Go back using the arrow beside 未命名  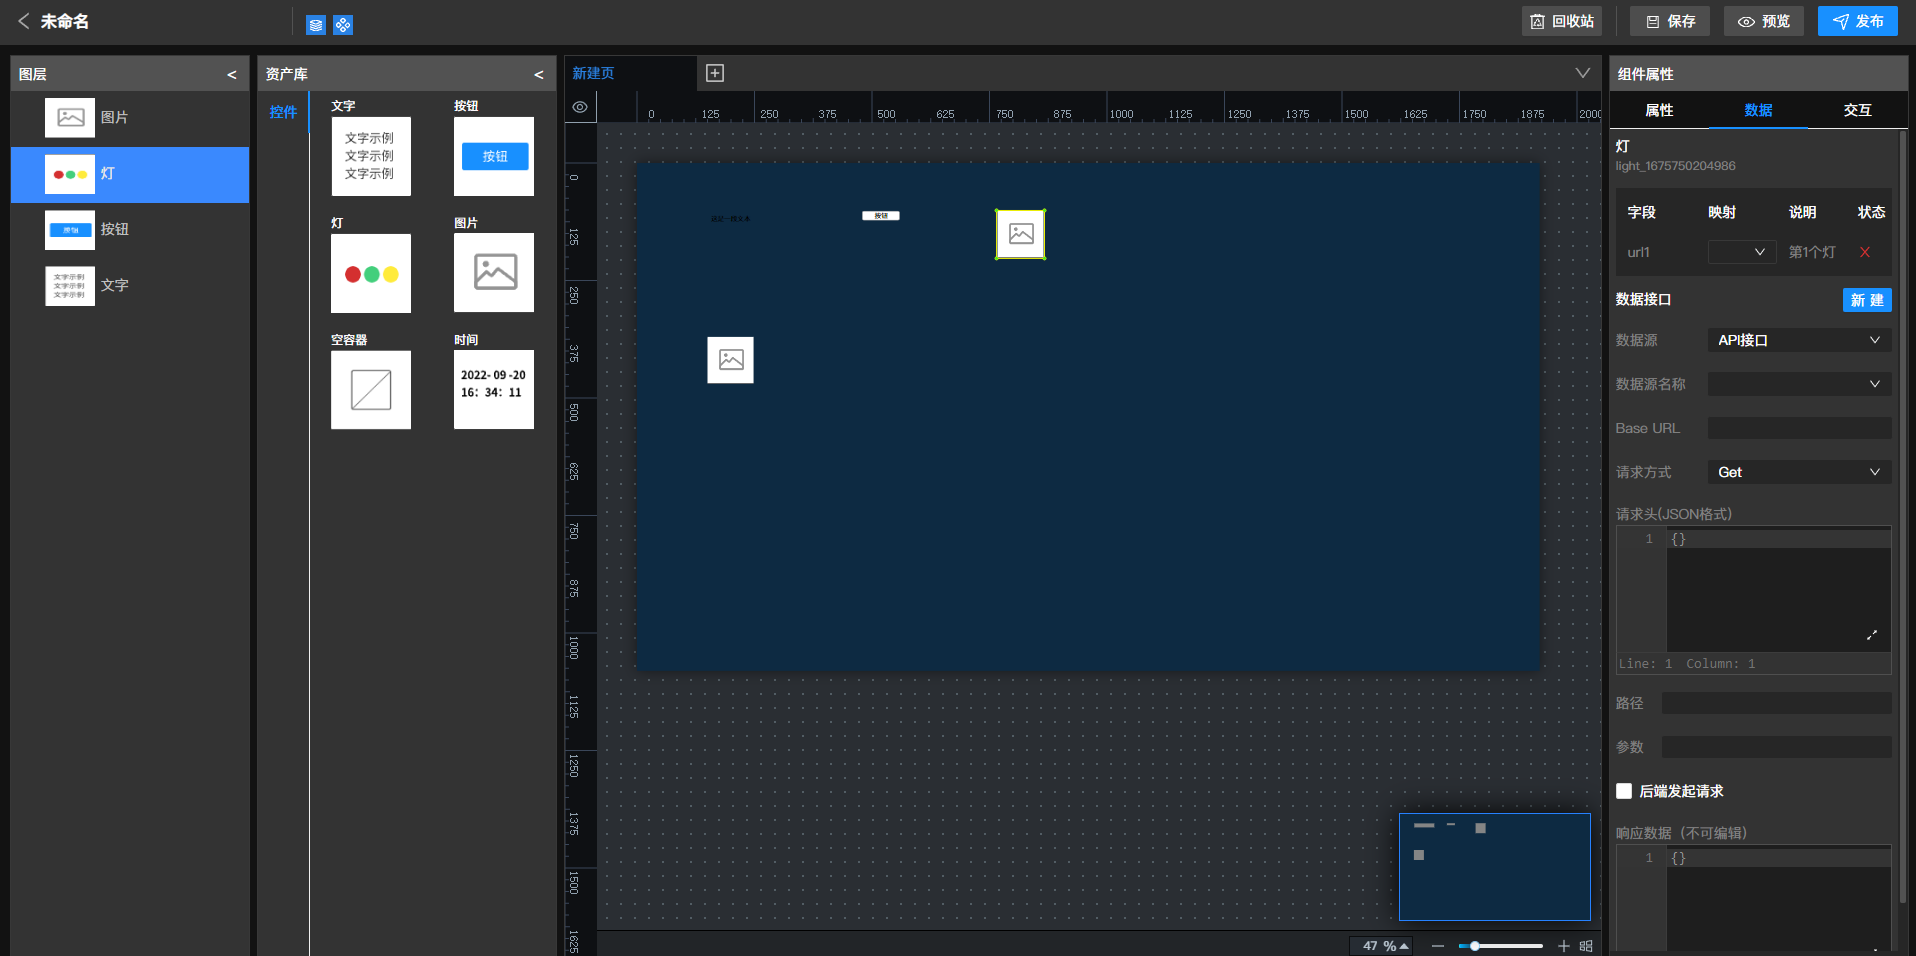[23, 21]
